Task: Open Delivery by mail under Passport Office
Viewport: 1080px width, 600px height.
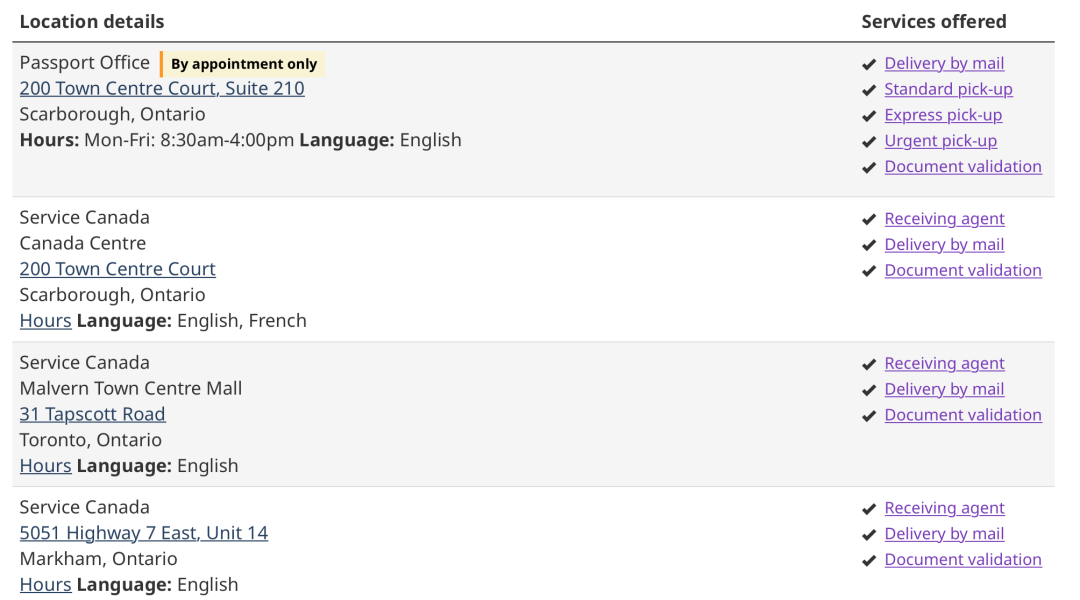Action: [944, 63]
